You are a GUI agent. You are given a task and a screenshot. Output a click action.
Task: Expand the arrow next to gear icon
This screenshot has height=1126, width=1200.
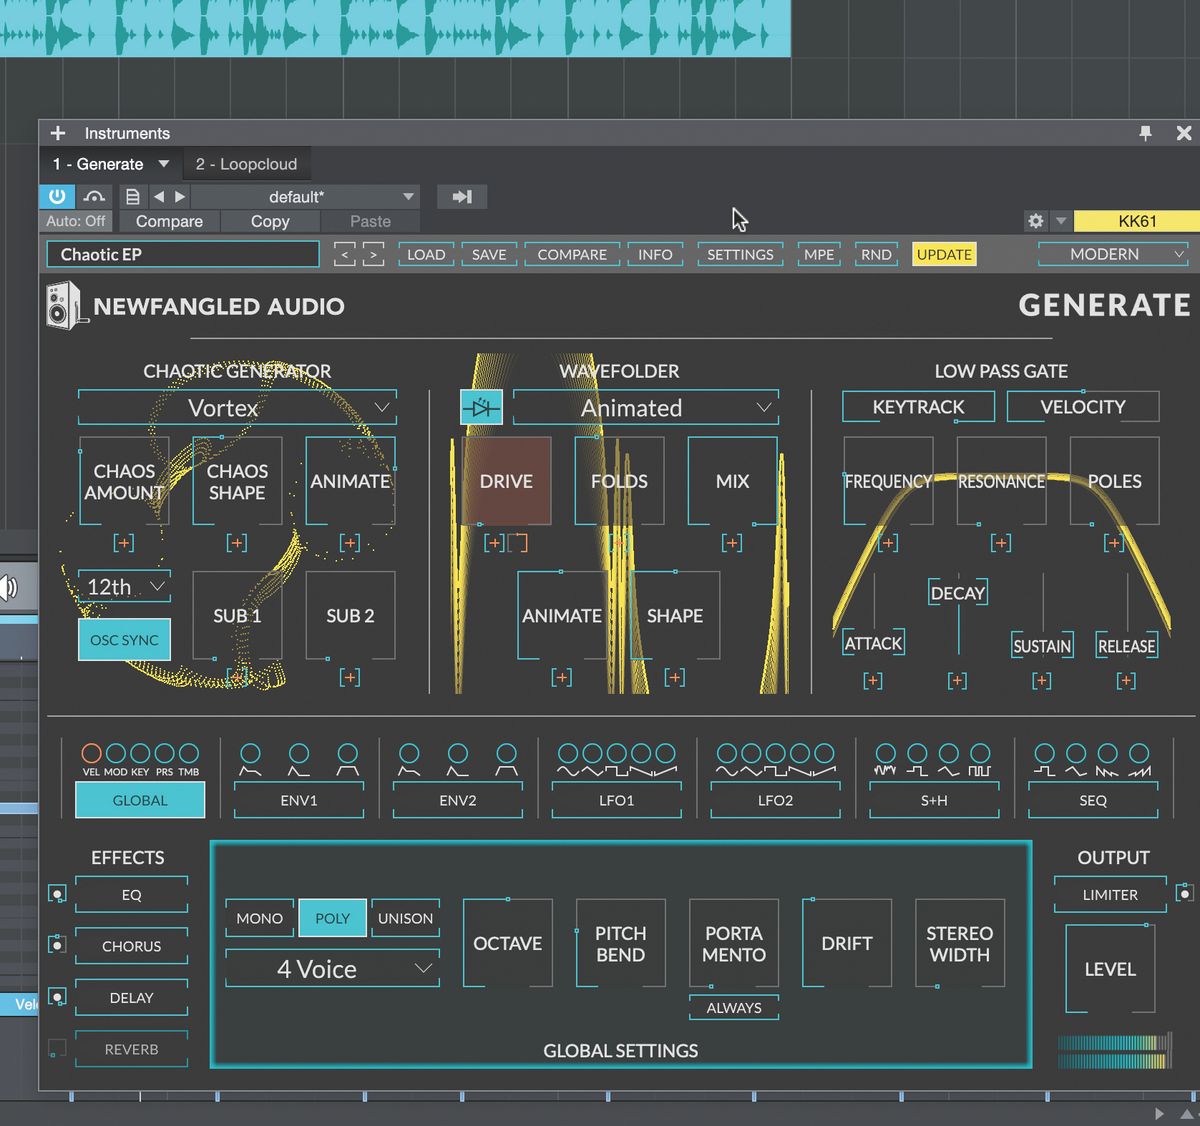1061,221
